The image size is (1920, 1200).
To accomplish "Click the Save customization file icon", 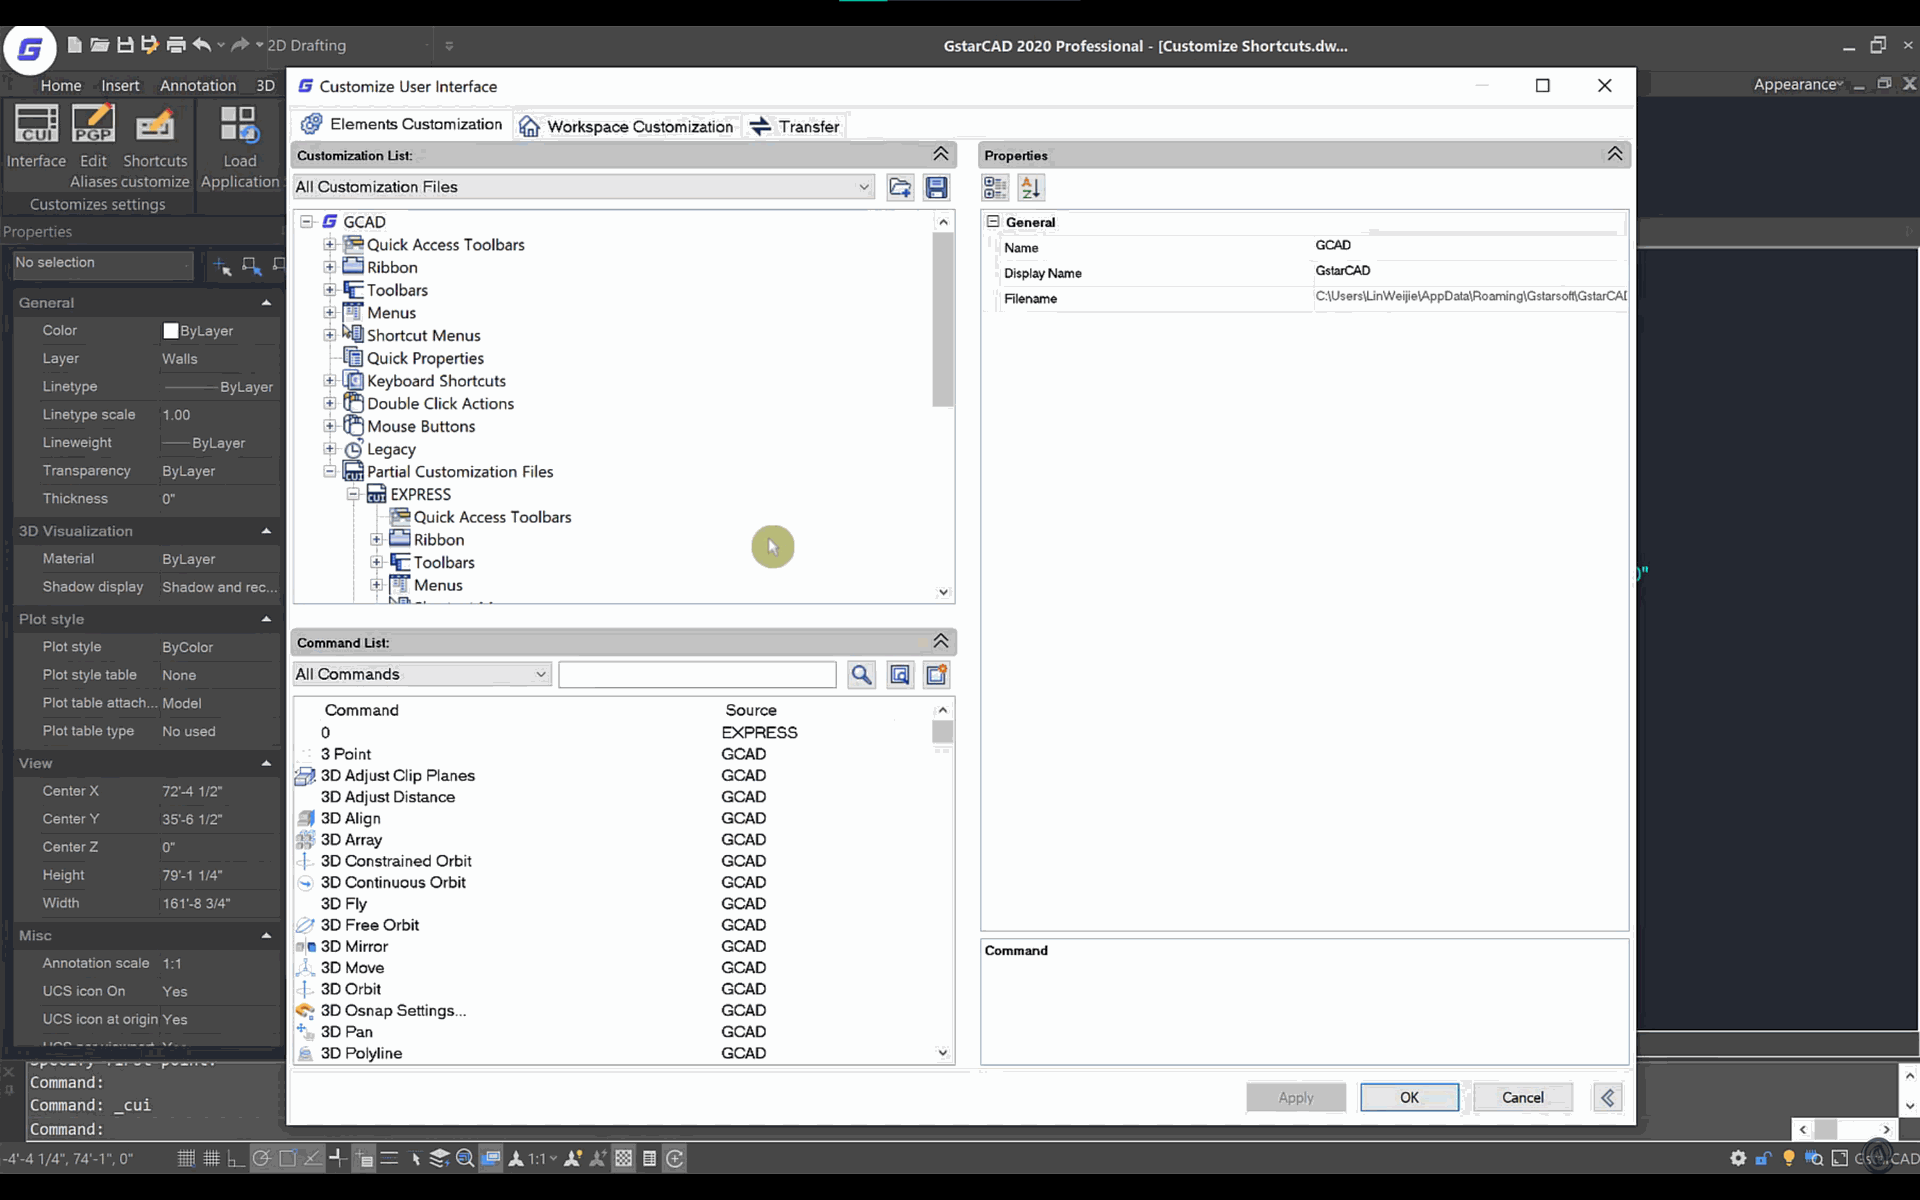I will pyautogui.click(x=936, y=187).
